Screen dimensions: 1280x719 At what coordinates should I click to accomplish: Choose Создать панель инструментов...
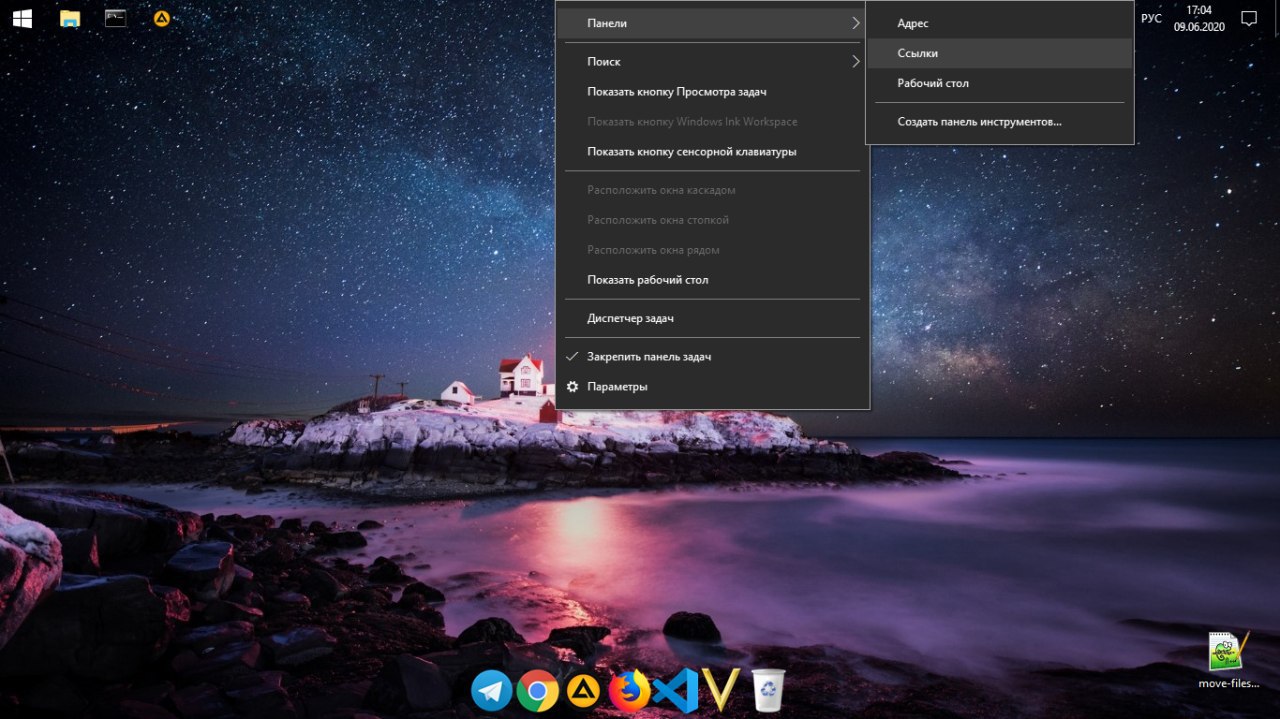click(x=999, y=122)
